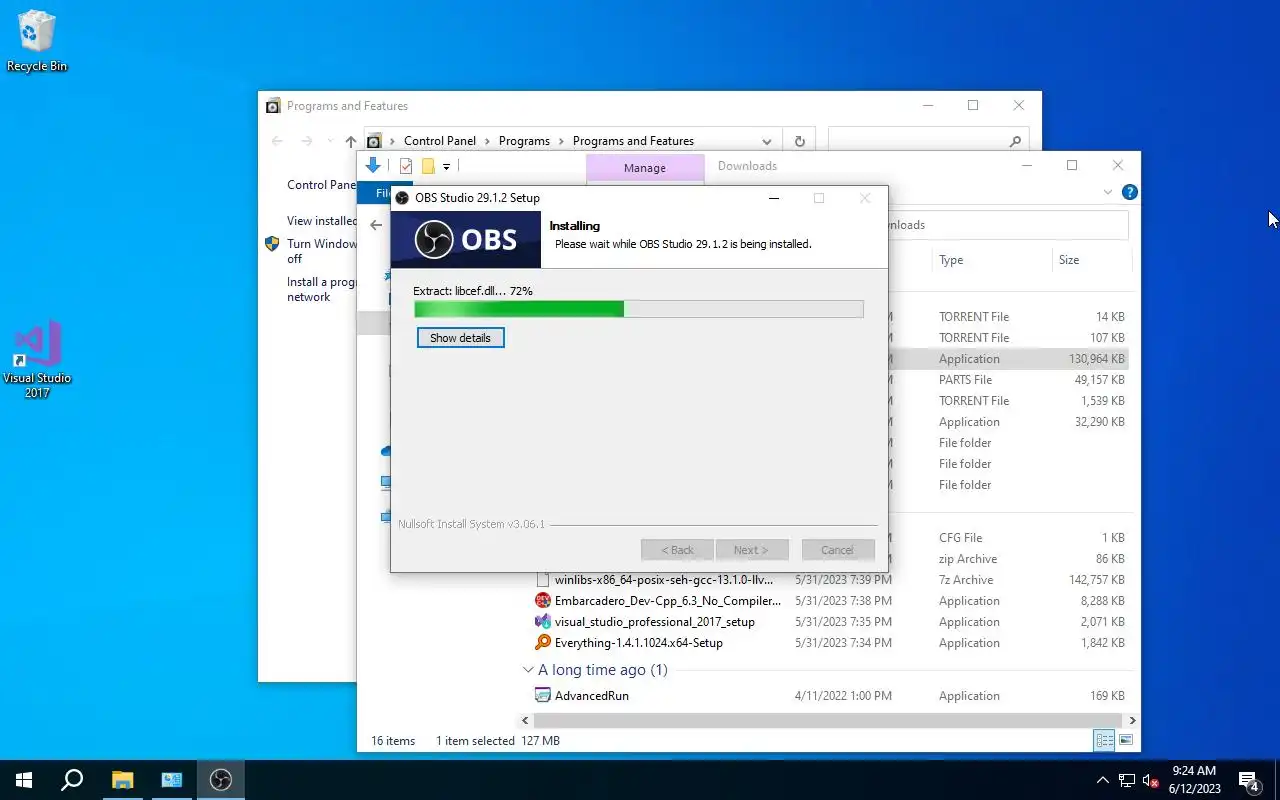Open Recycle Bin on desktop
1280x800 pixels.
coord(37,42)
